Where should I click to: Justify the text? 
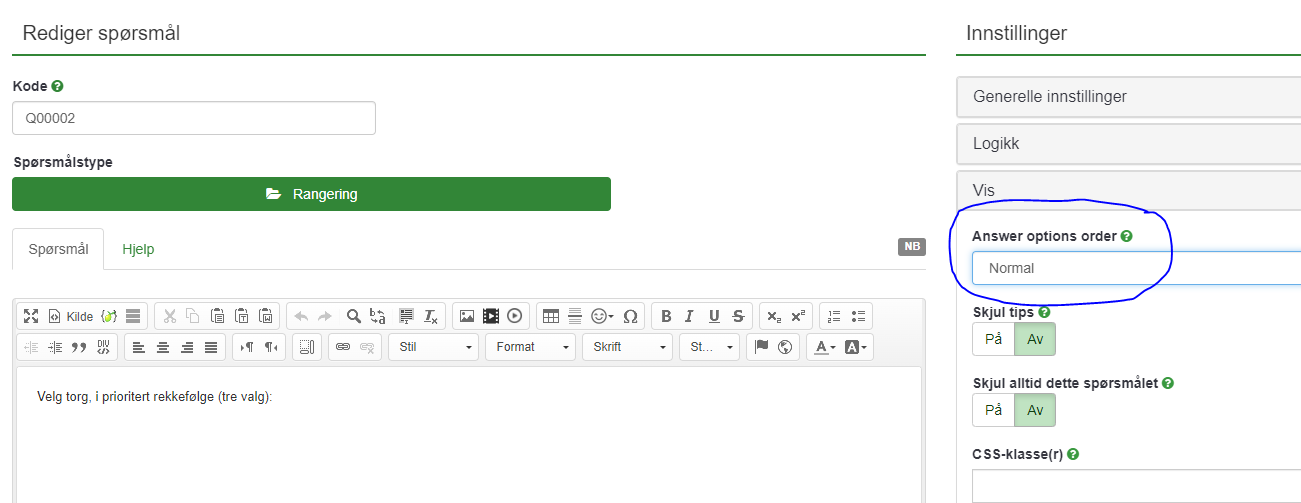(x=211, y=347)
